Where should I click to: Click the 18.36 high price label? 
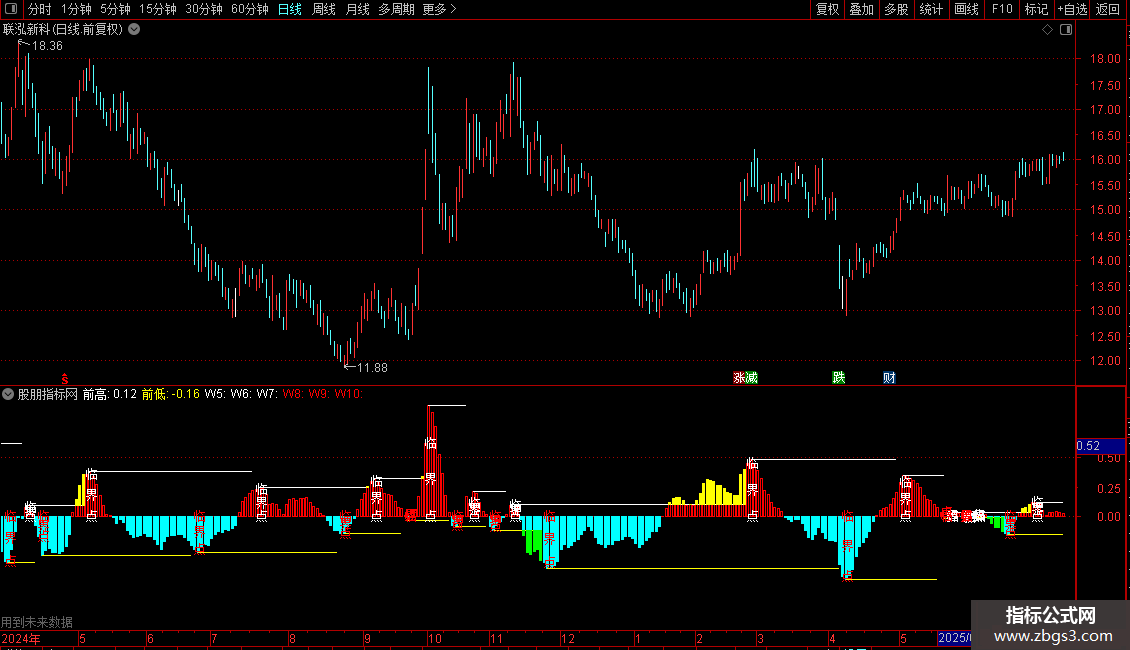(x=47, y=45)
